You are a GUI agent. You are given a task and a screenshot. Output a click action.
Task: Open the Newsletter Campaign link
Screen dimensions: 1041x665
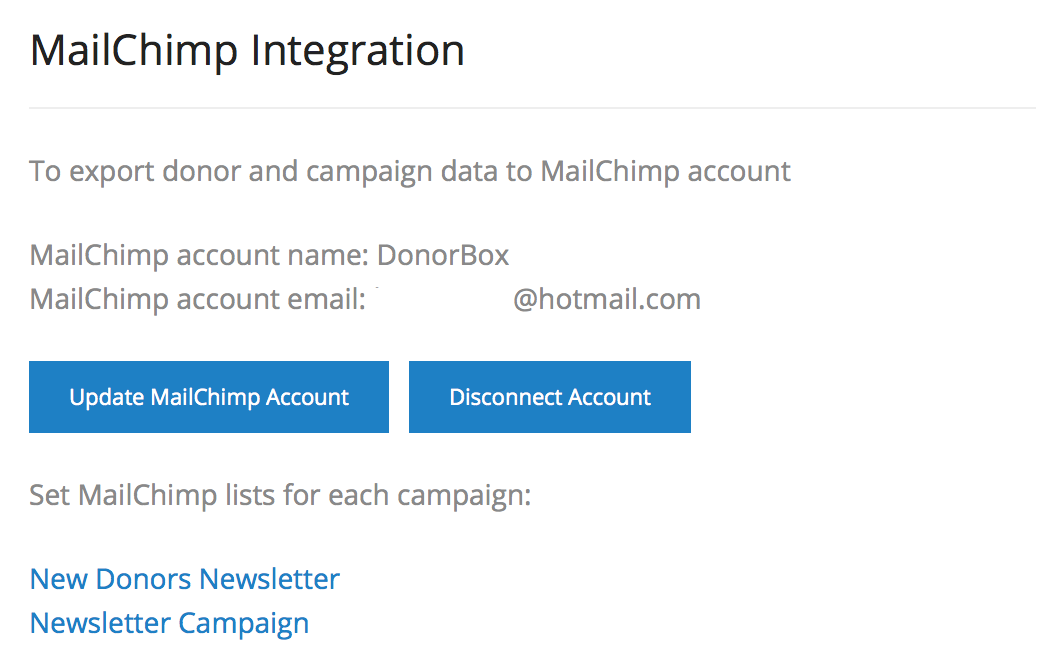coord(169,623)
